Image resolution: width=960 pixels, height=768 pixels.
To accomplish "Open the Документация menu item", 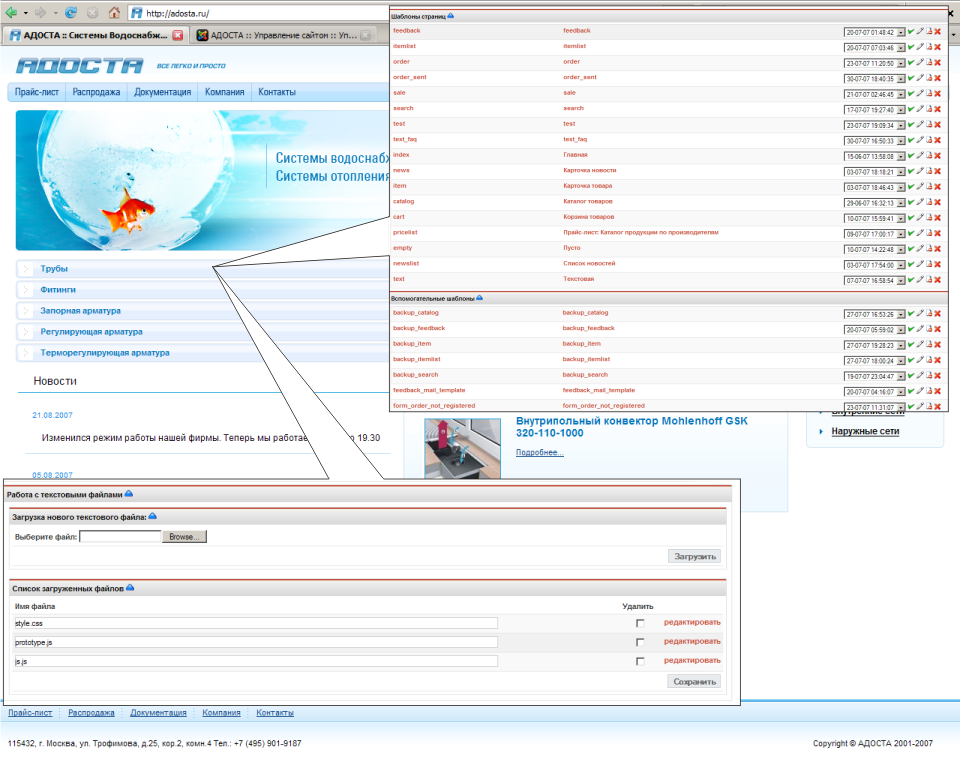I will point(162,92).
